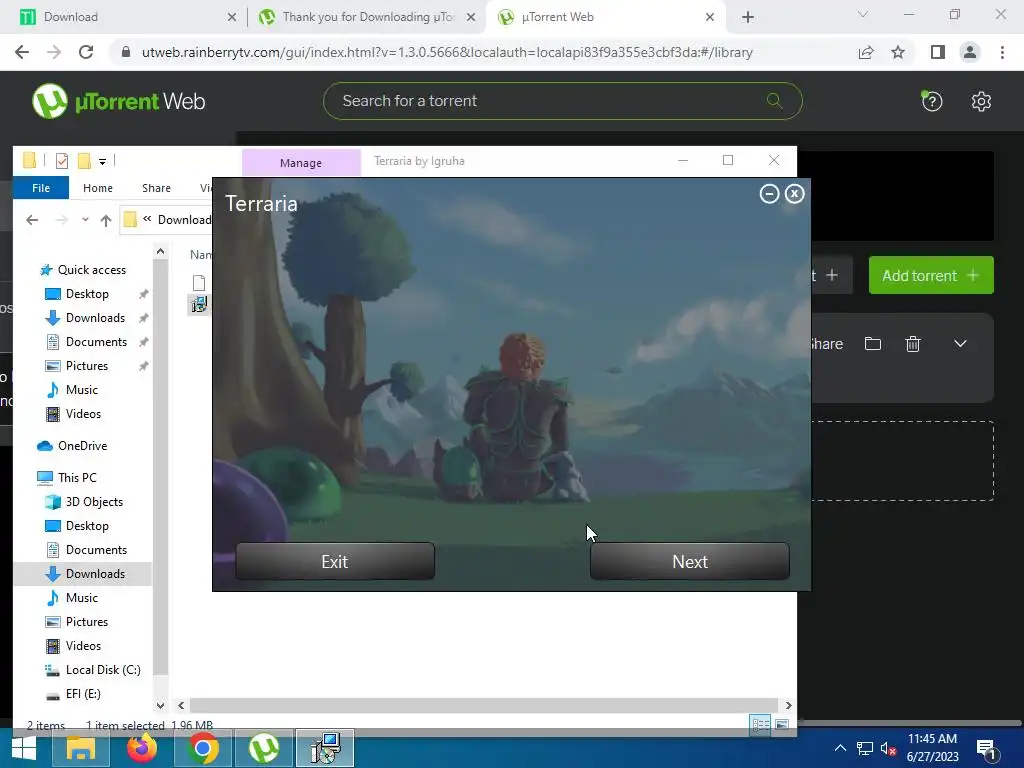The image size is (1024, 768).
Task: Open the Chrome tab search chevron
Action: coord(863,14)
